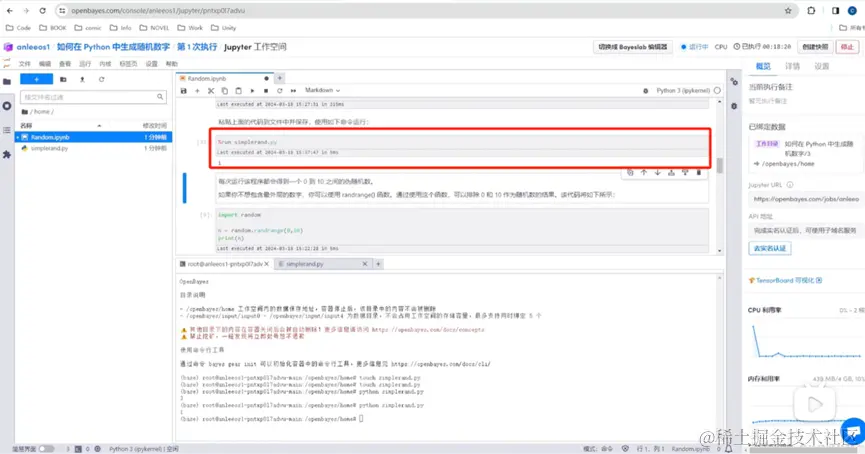Open the 设置 tab in the right panel
This screenshot has height=454, width=865.
click(x=821, y=66)
